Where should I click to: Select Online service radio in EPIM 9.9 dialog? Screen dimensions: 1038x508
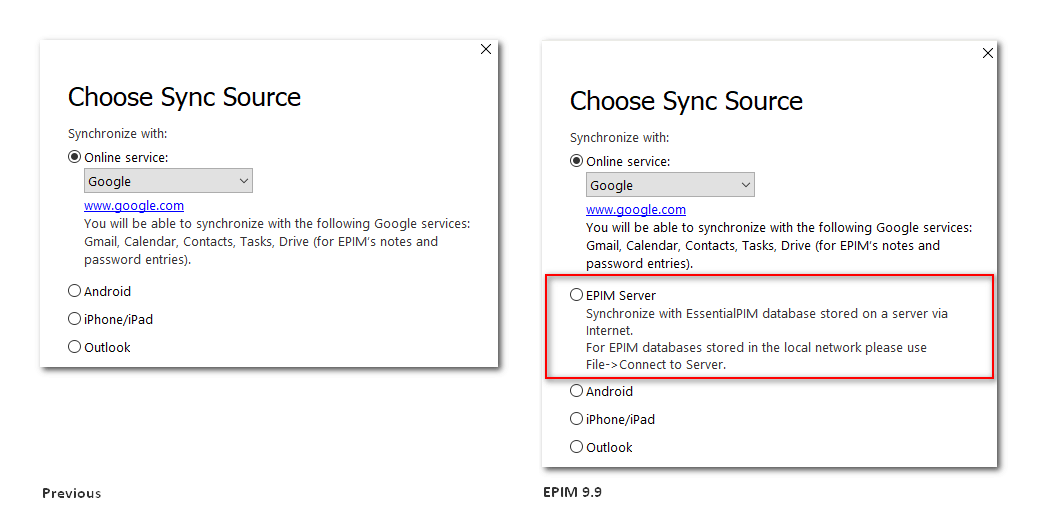(577, 162)
